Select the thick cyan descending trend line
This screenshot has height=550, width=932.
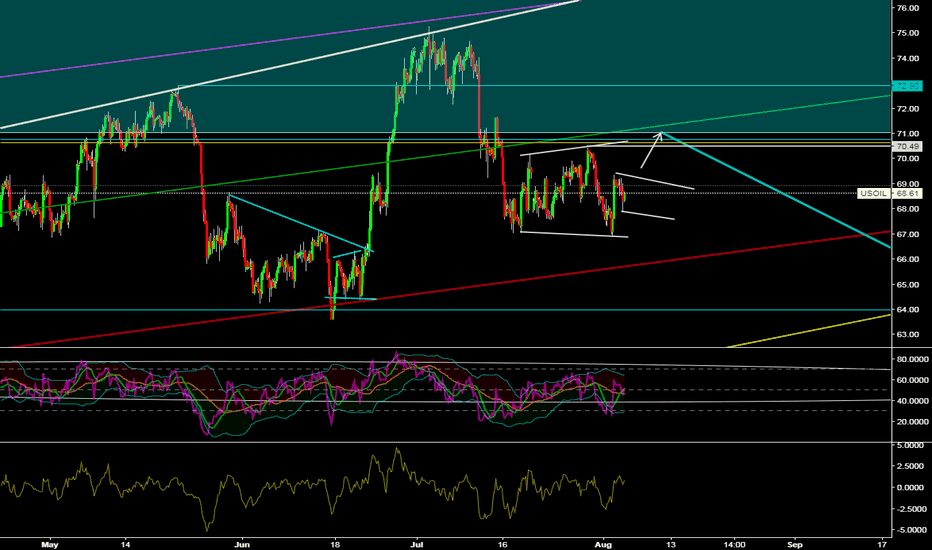pos(777,190)
